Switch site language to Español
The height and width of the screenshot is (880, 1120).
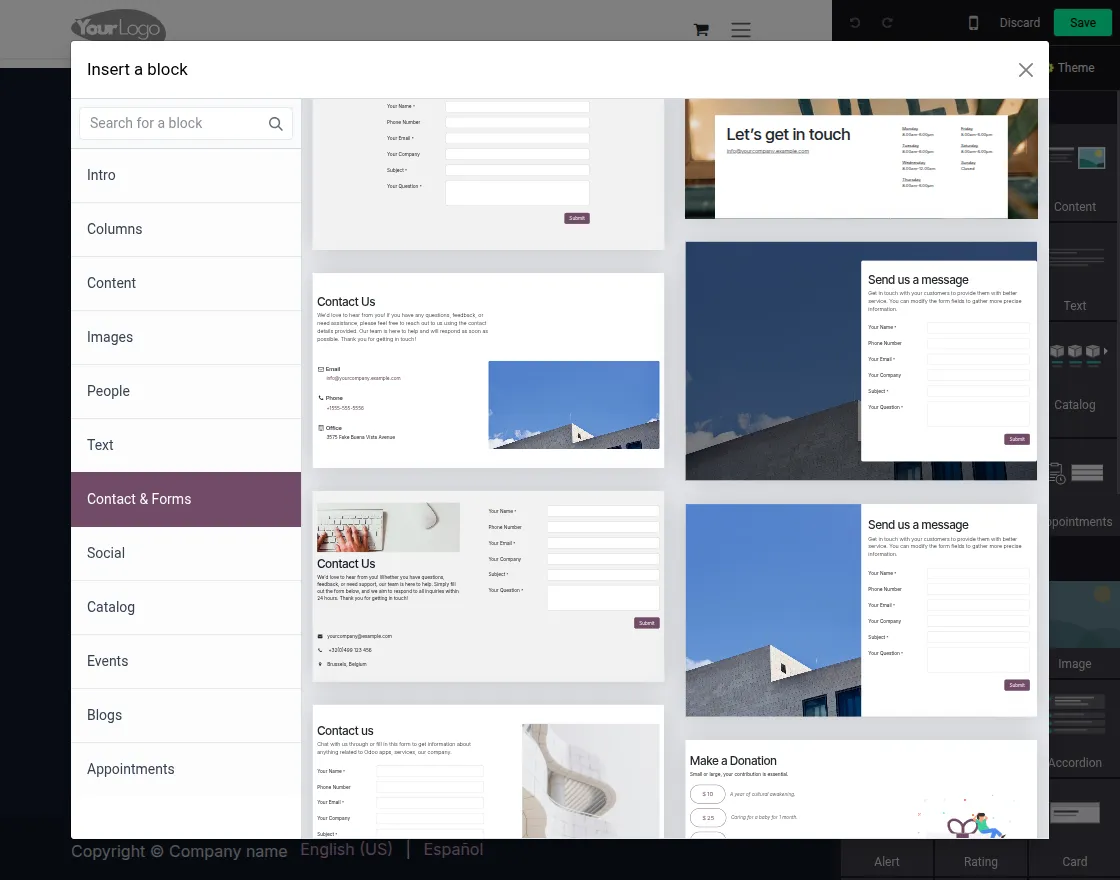coord(453,849)
